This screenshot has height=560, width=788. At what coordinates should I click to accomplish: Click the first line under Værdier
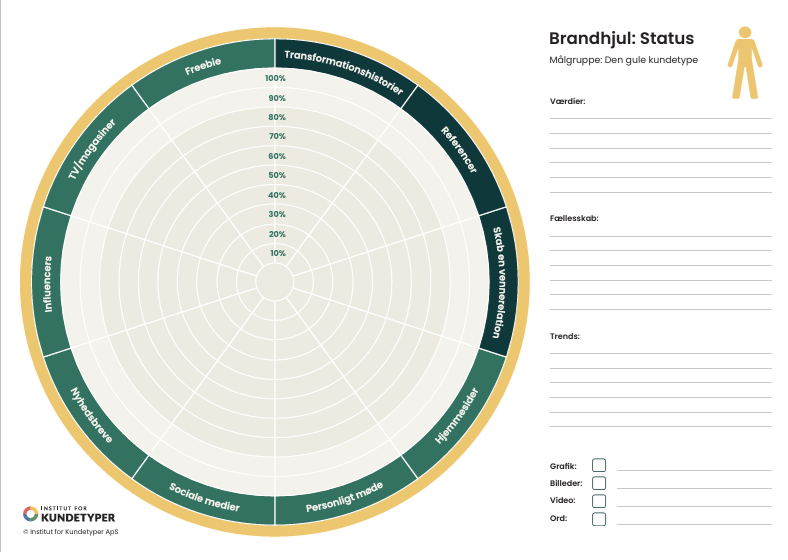(x=660, y=117)
